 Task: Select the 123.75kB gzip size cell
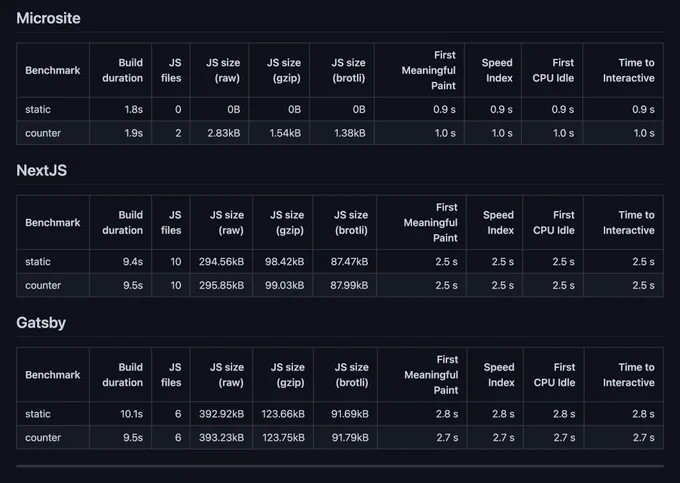[283, 437]
